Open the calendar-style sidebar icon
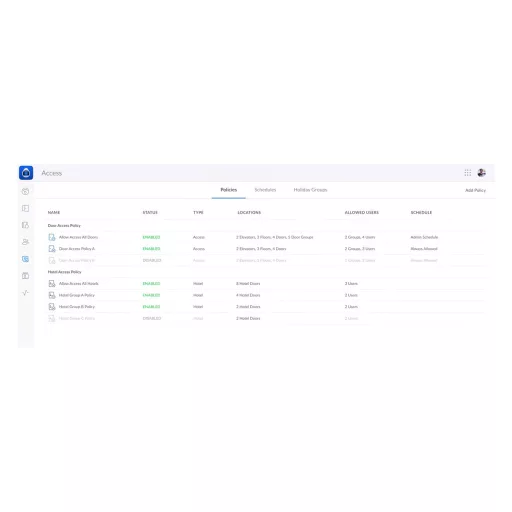512x512 pixels. (x=25, y=276)
